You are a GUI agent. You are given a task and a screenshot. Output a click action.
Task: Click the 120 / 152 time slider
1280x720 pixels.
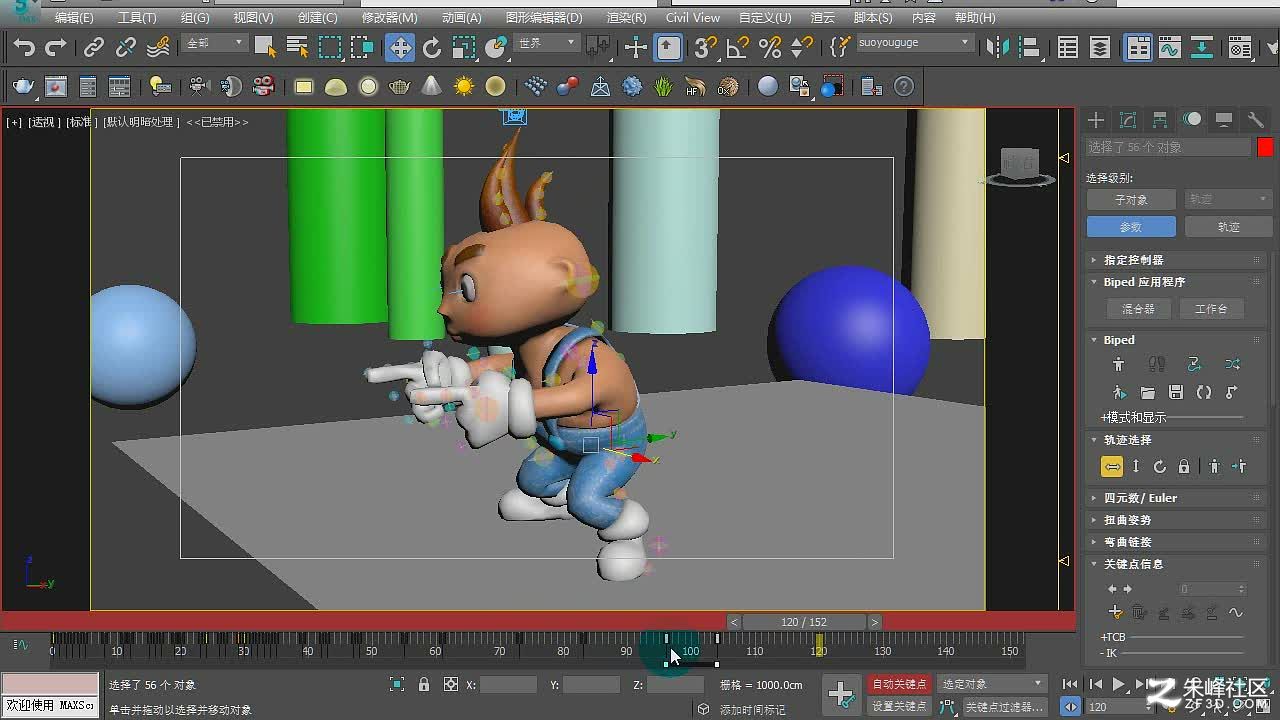click(x=804, y=622)
